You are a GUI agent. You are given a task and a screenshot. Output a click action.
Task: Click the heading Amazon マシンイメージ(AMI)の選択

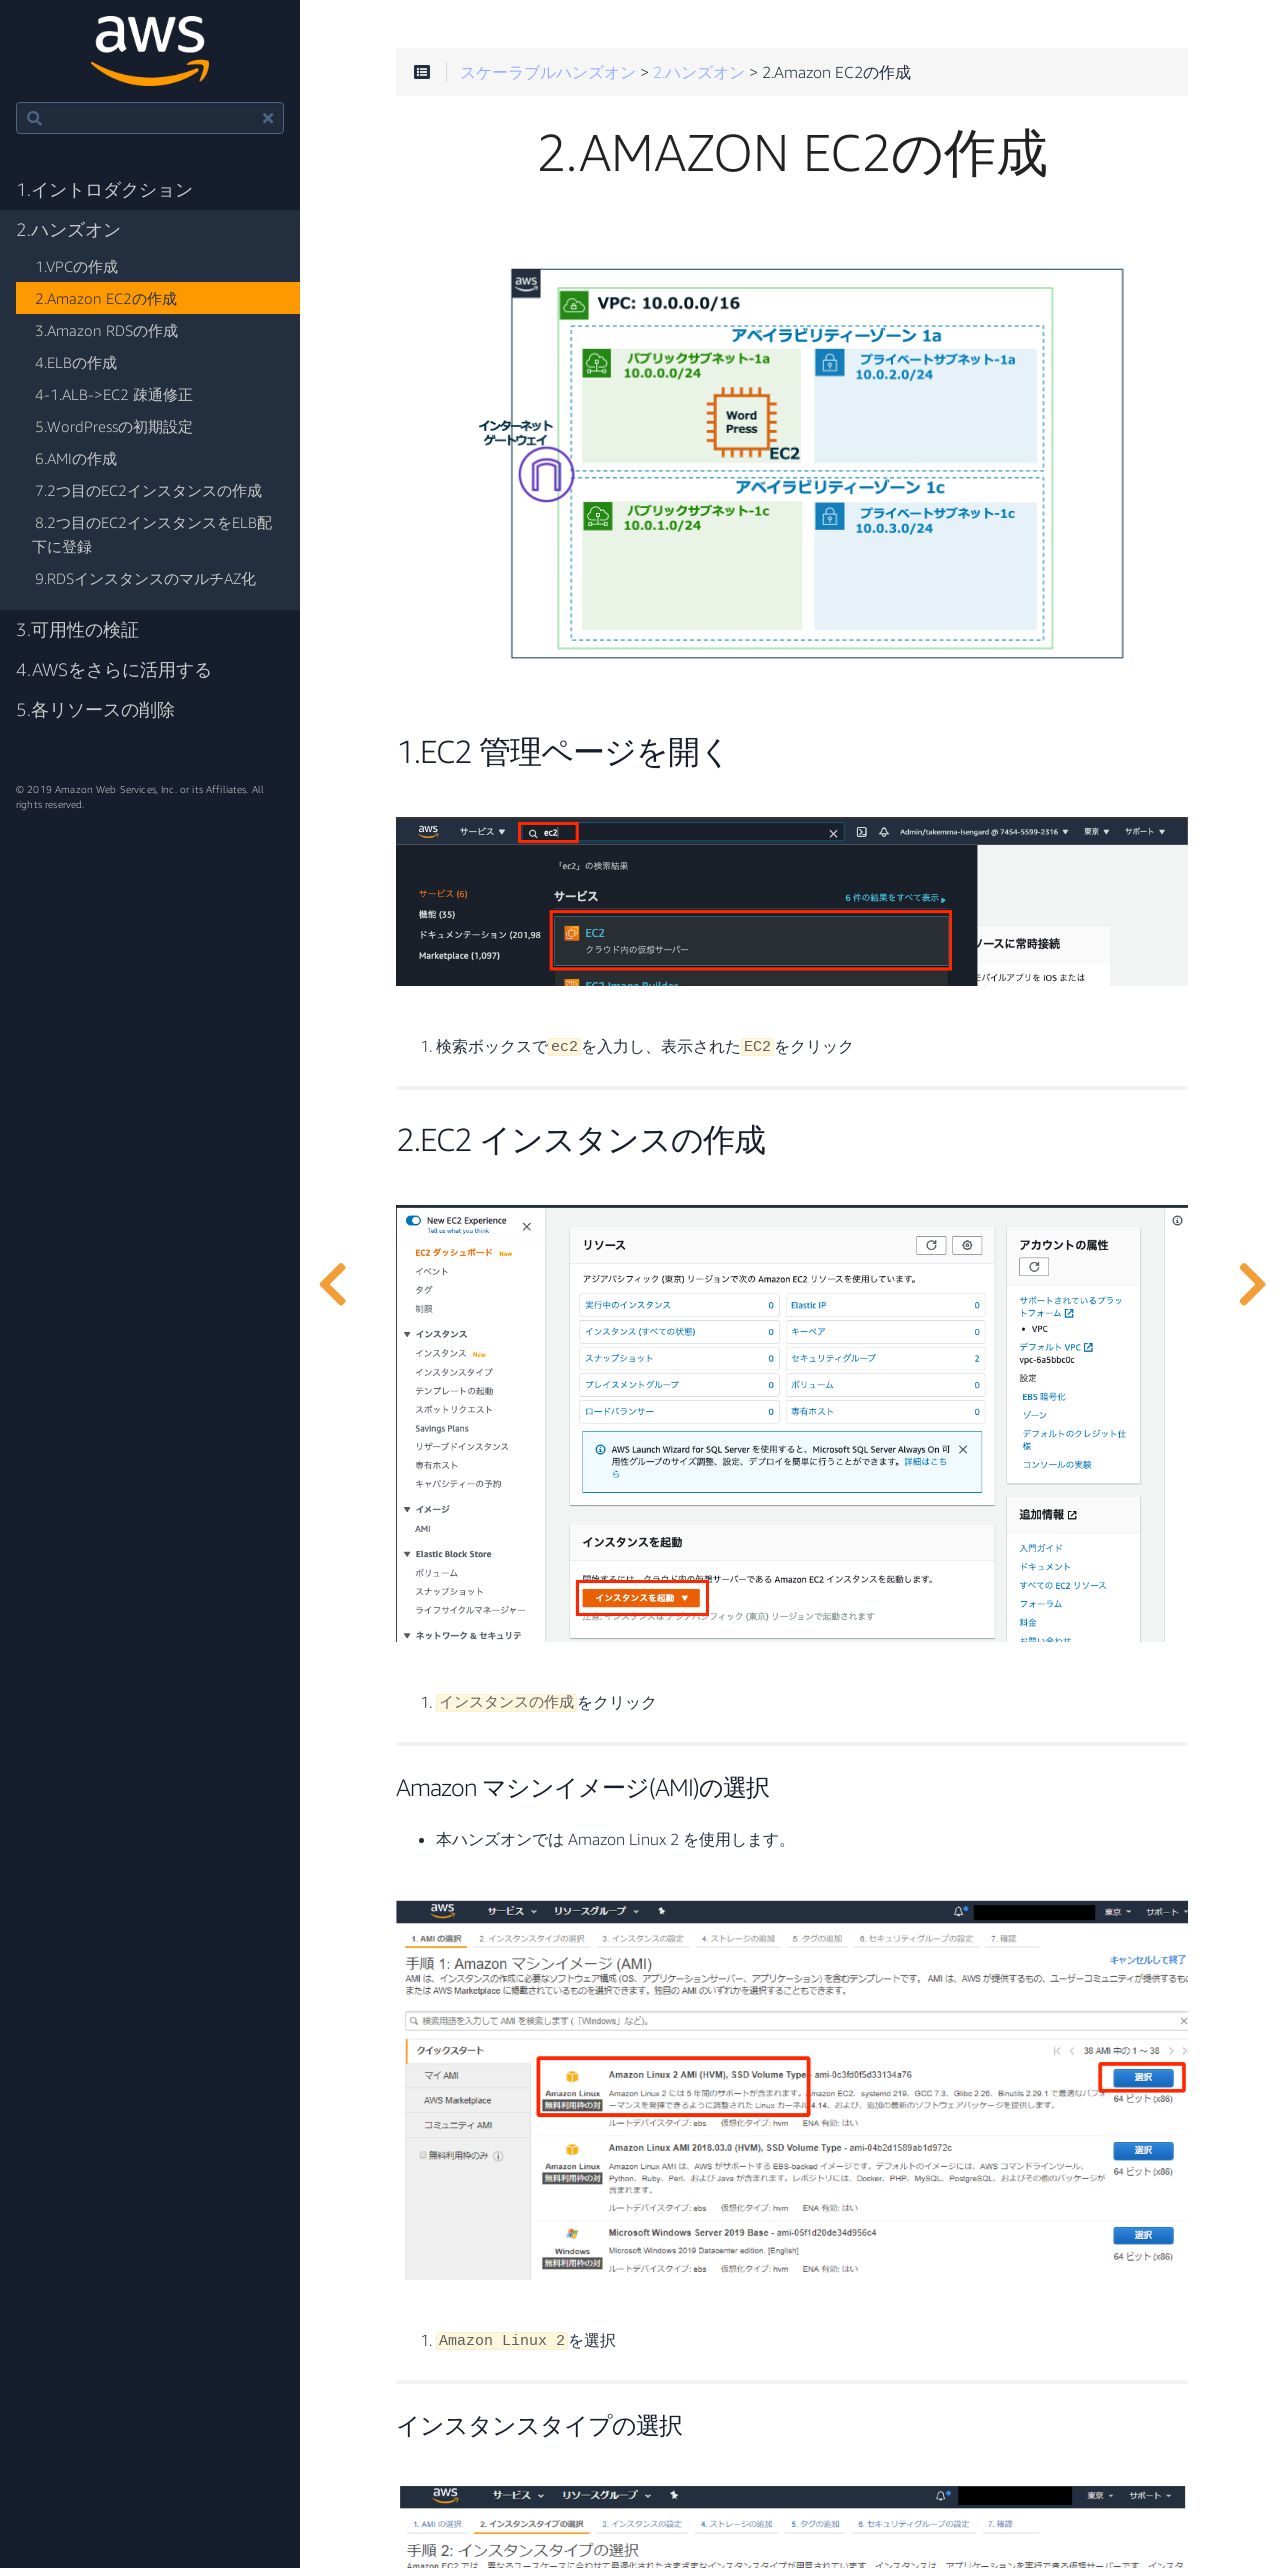[583, 1788]
